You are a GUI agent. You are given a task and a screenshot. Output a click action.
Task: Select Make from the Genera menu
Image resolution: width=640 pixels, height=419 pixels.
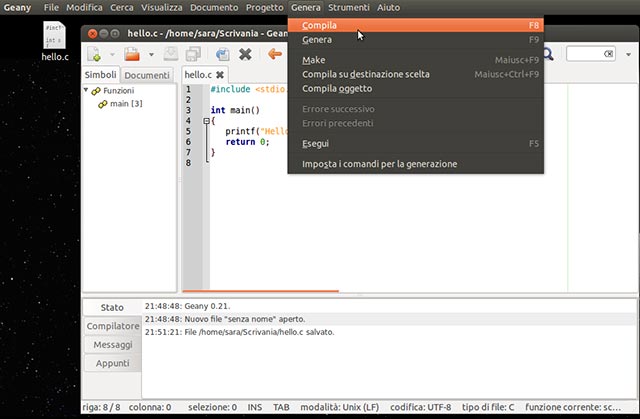(313, 60)
